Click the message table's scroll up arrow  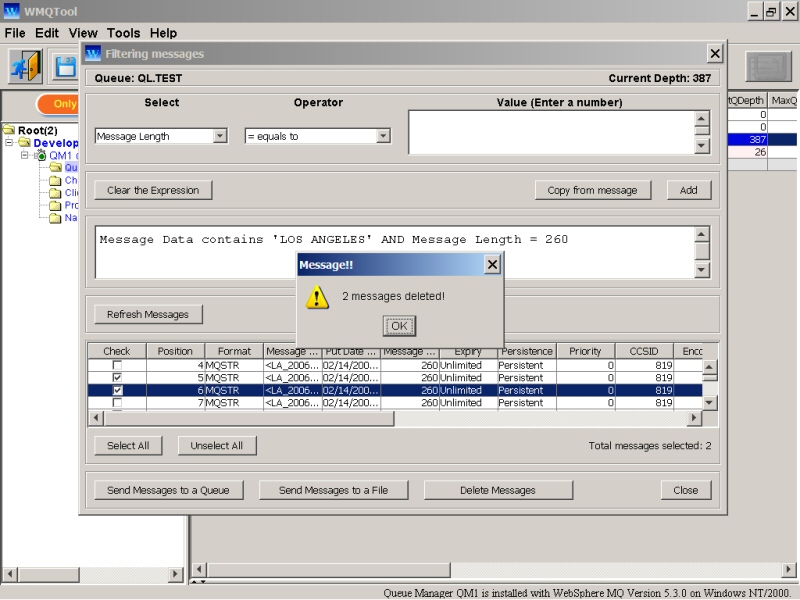point(710,367)
